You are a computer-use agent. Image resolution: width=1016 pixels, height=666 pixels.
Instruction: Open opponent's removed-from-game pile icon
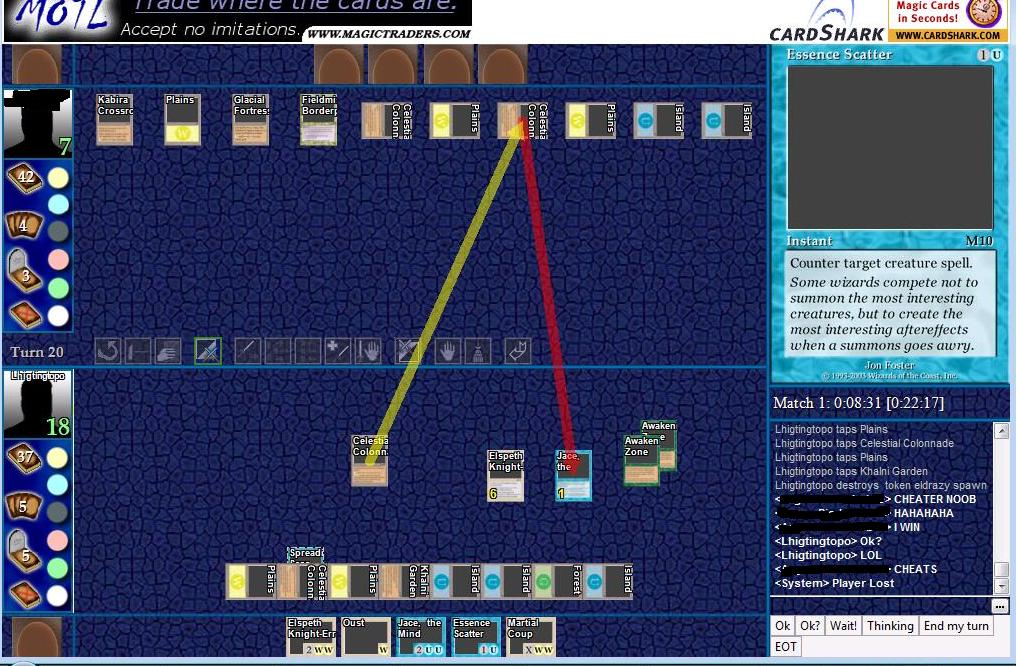(25, 316)
